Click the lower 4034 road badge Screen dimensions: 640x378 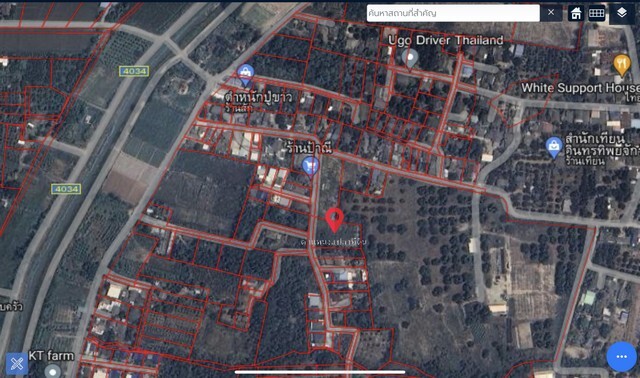66,189
